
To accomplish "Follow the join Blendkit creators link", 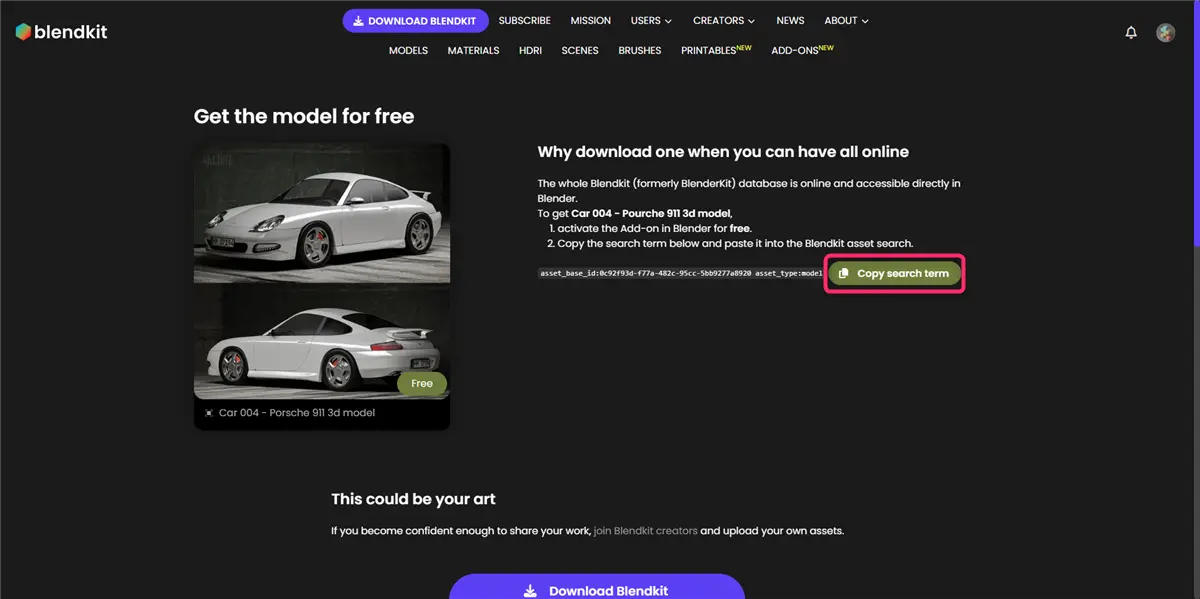I will pyautogui.click(x=646, y=530).
